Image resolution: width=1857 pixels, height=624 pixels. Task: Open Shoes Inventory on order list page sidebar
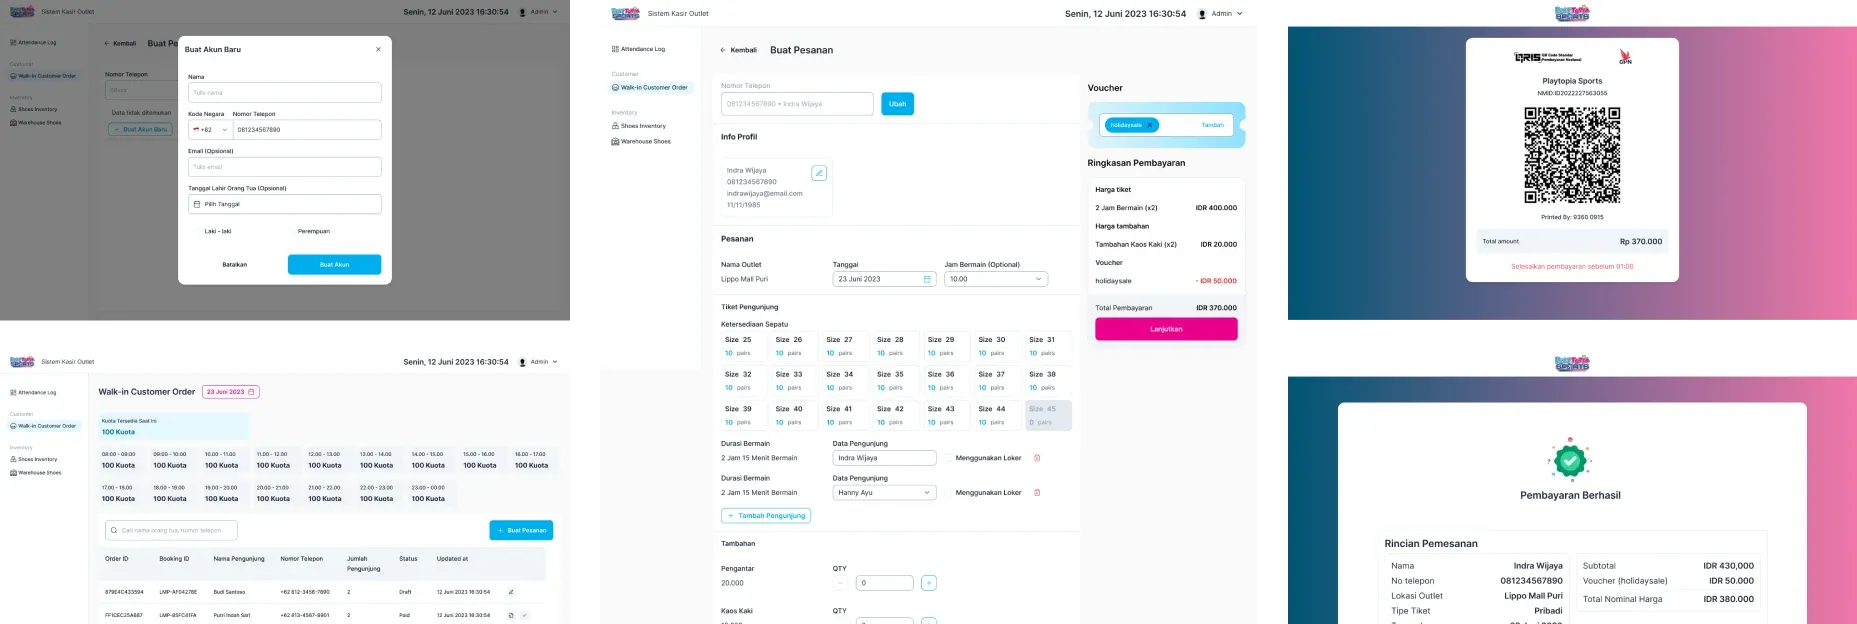[33, 459]
